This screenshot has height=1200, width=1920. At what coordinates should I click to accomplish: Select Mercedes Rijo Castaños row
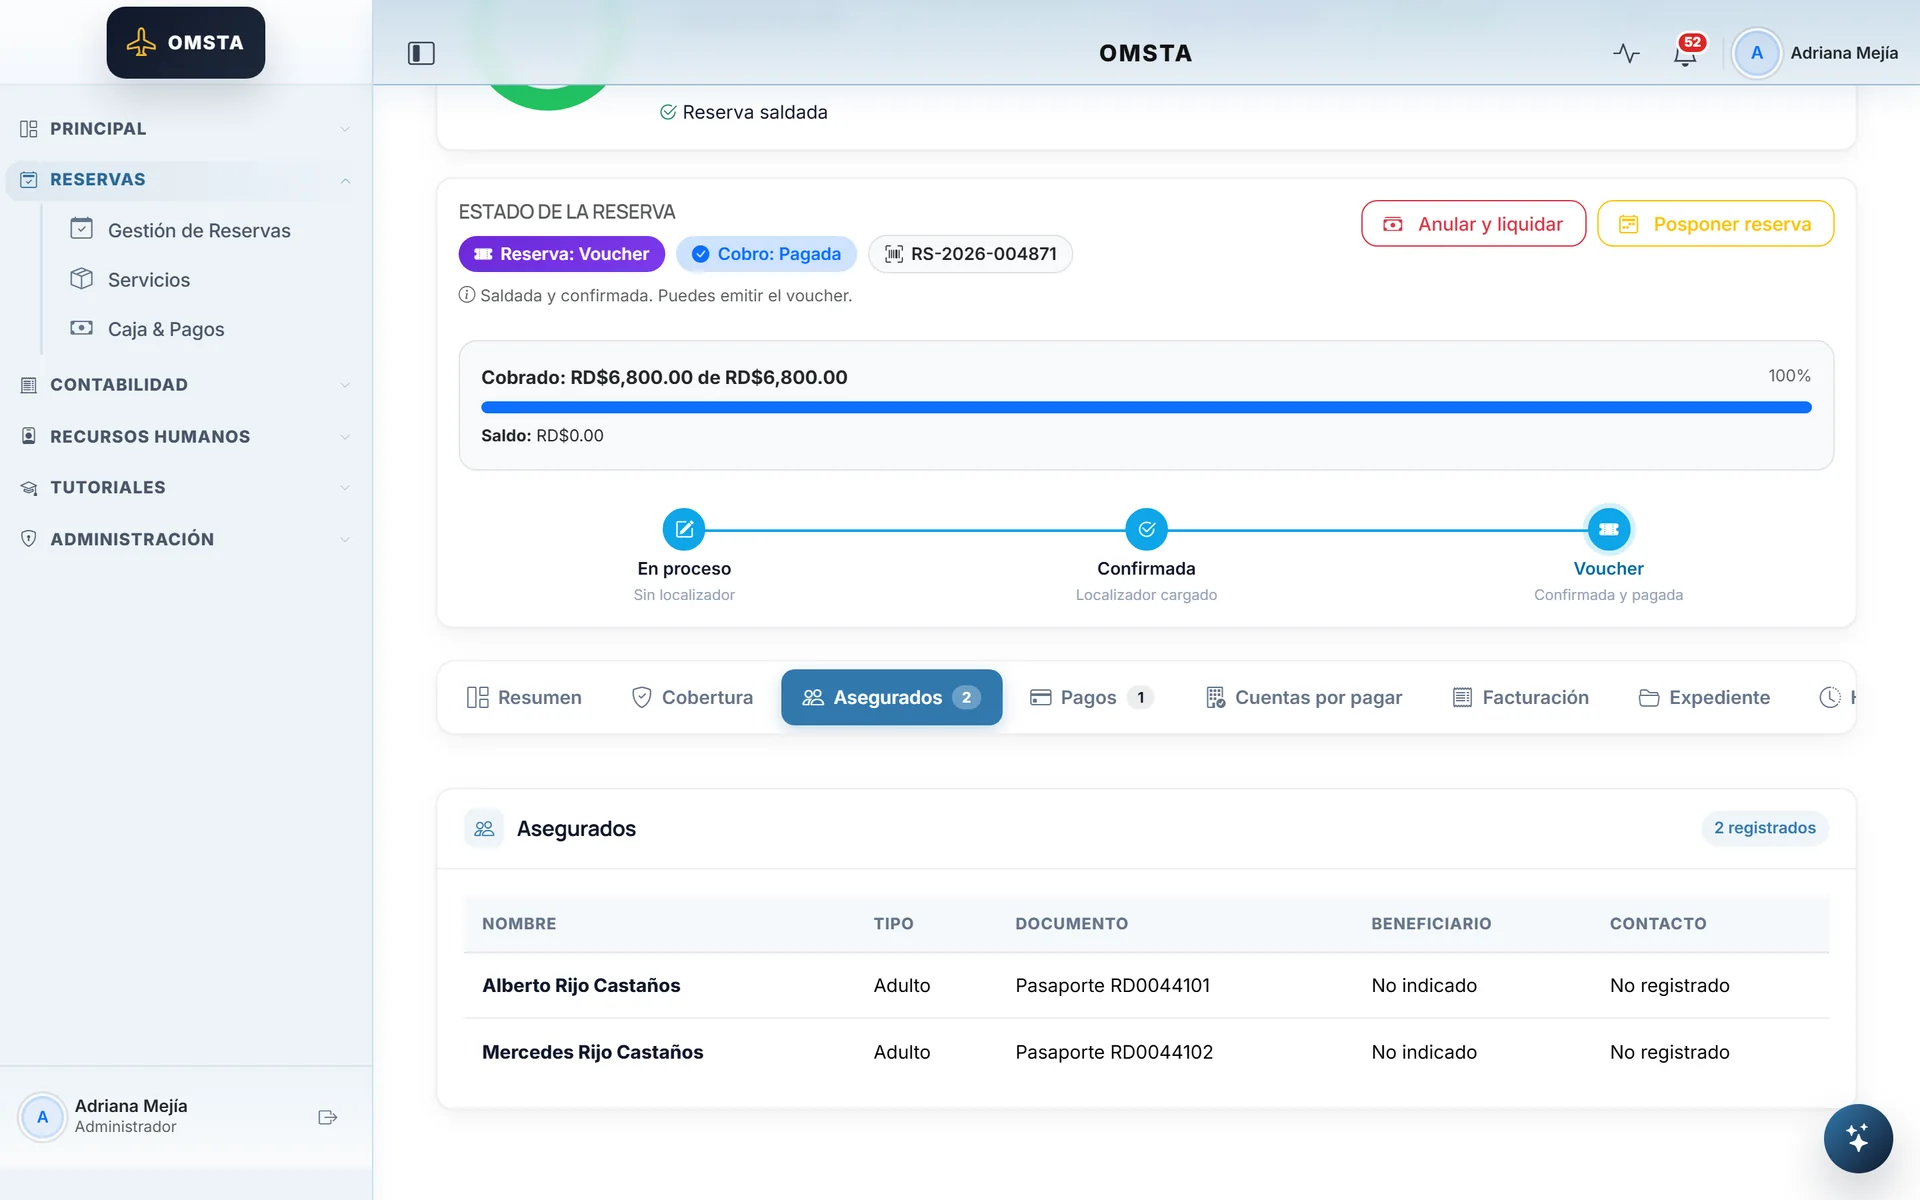click(1146, 1052)
